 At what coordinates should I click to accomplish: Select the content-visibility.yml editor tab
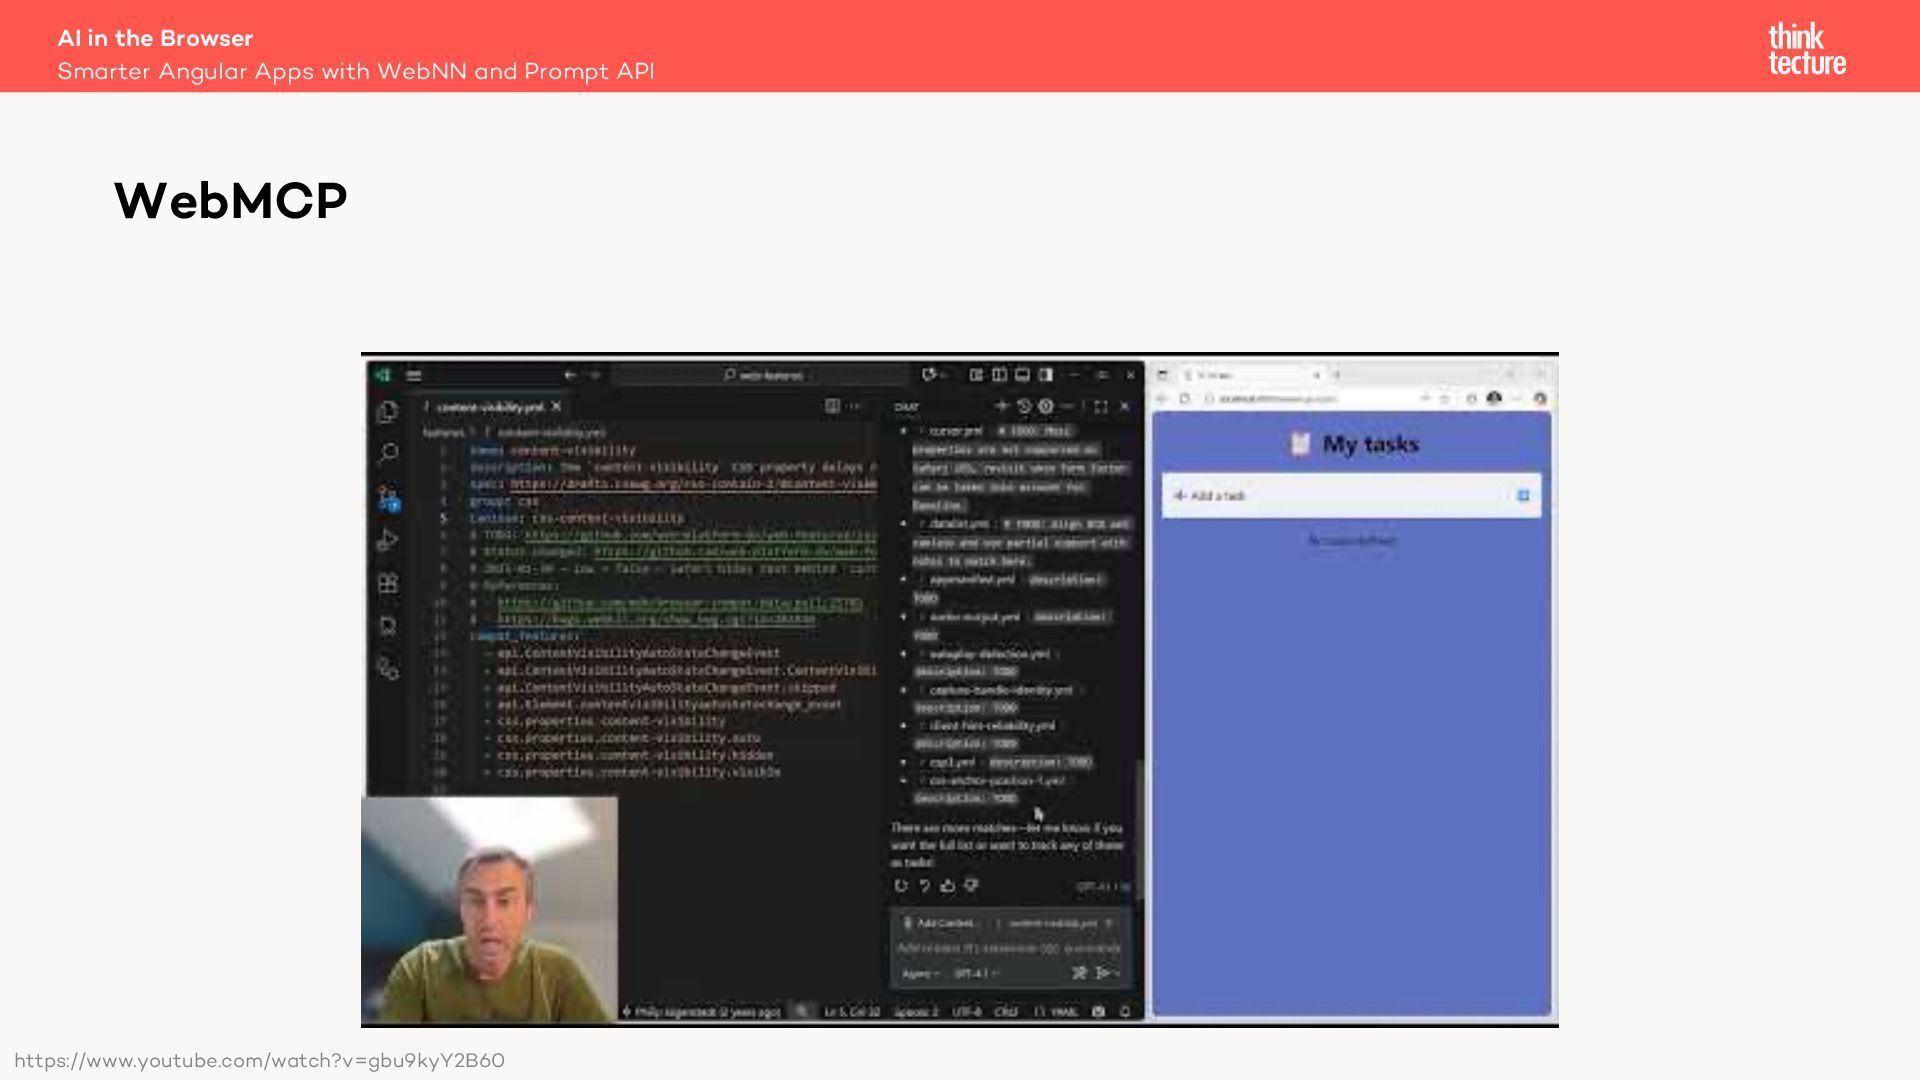[490, 407]
